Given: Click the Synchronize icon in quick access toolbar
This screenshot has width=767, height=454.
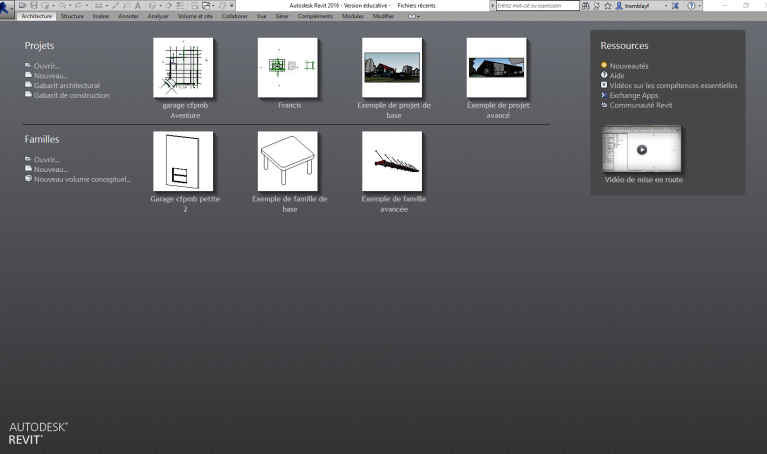Looking at the screenshot, I should pyautogui.click(x=45, y=5).
